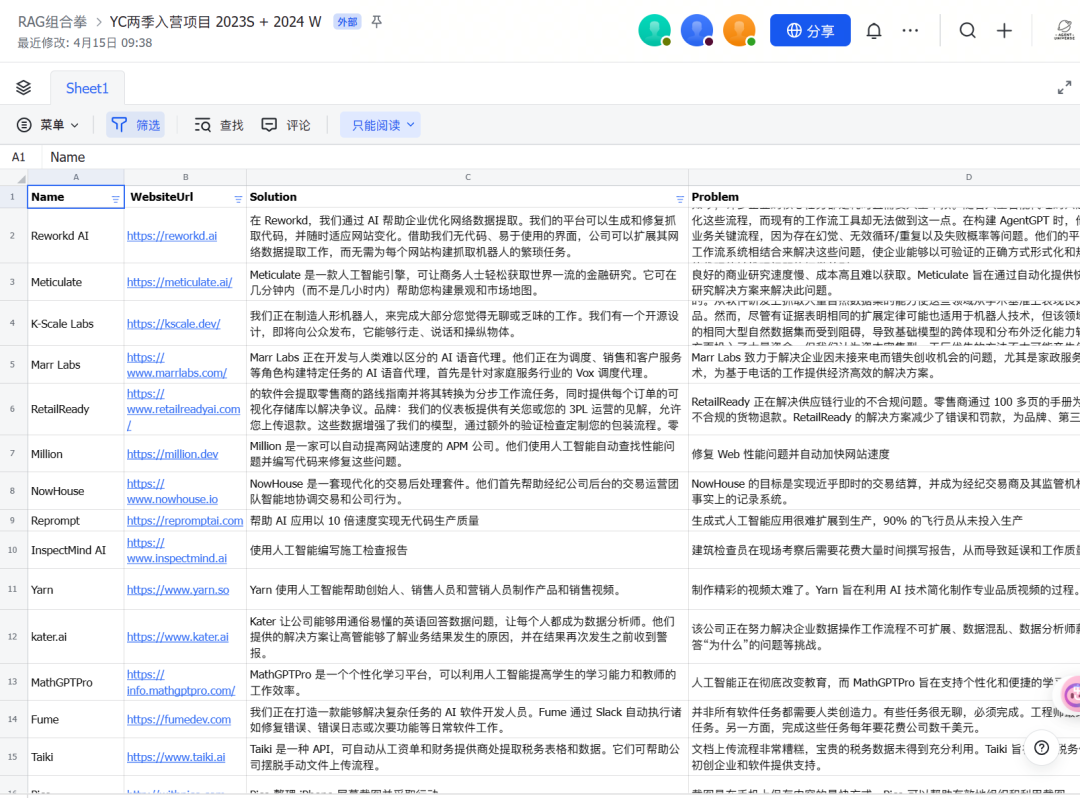Image resolution: width=1080 pixels, height=798 pixels.
Task: Click the RAG组合拳 breadcrumb
Action: [x=52, y=22]
